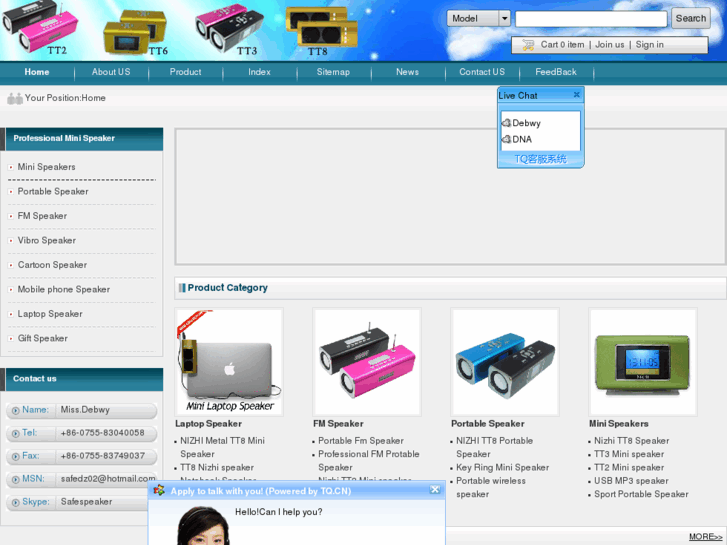
Task: Open the News menu item
Action: (x=408, y=72)
